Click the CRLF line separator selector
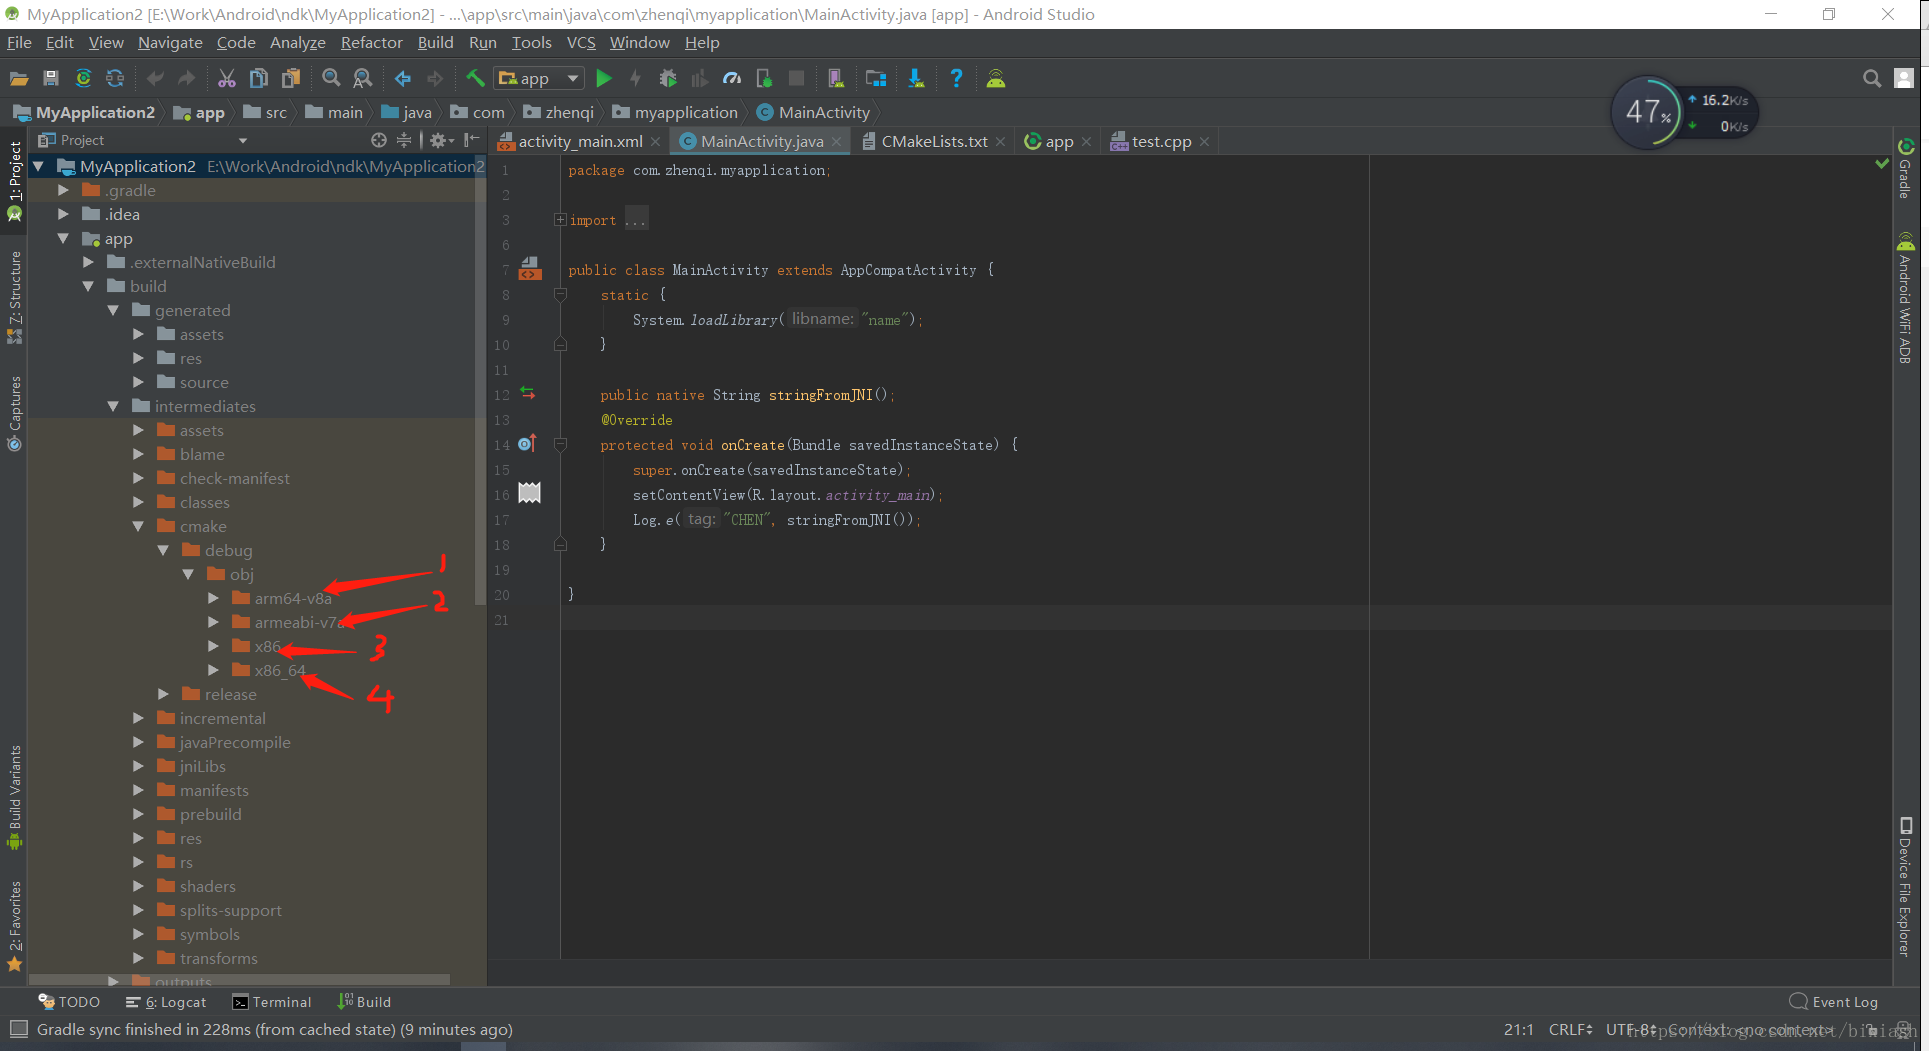This screenshot has height=1051, width=1929. pyautogui.click(x=1571, y=1029)
